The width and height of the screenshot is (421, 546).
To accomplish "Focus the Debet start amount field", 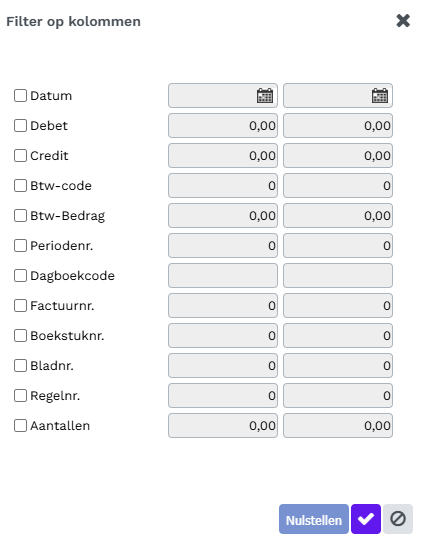I will [223, 125].
